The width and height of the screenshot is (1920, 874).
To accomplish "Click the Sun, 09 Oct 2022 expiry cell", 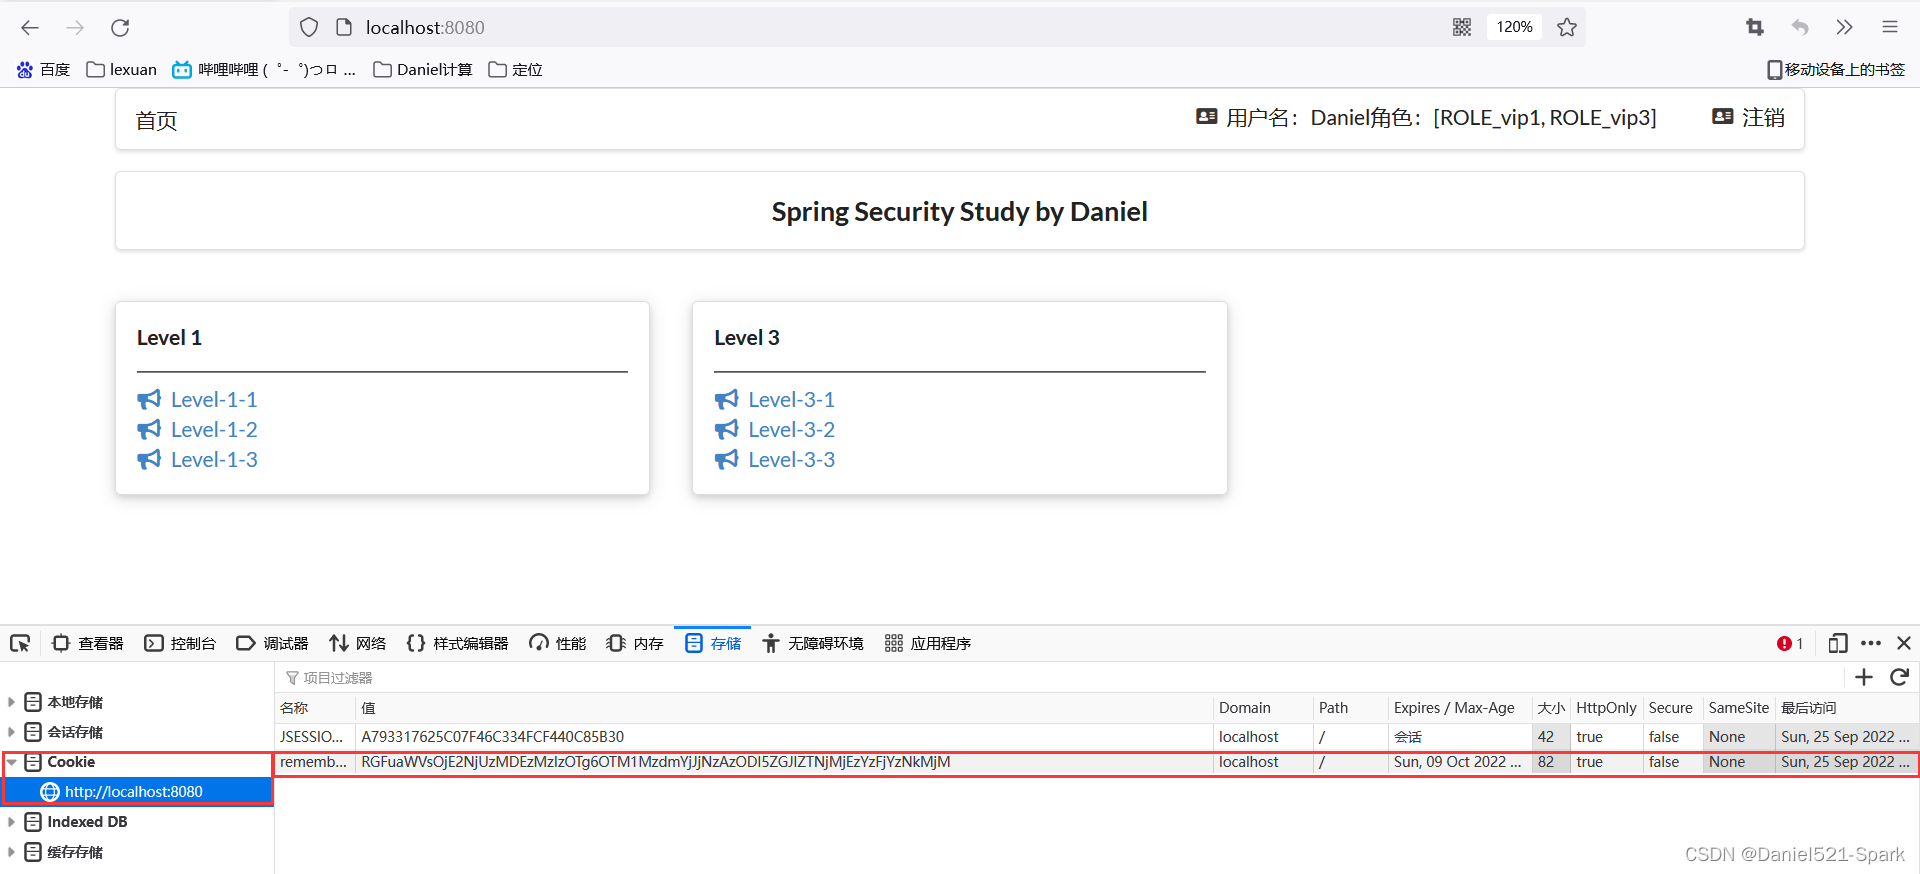I will (1460, 762).
